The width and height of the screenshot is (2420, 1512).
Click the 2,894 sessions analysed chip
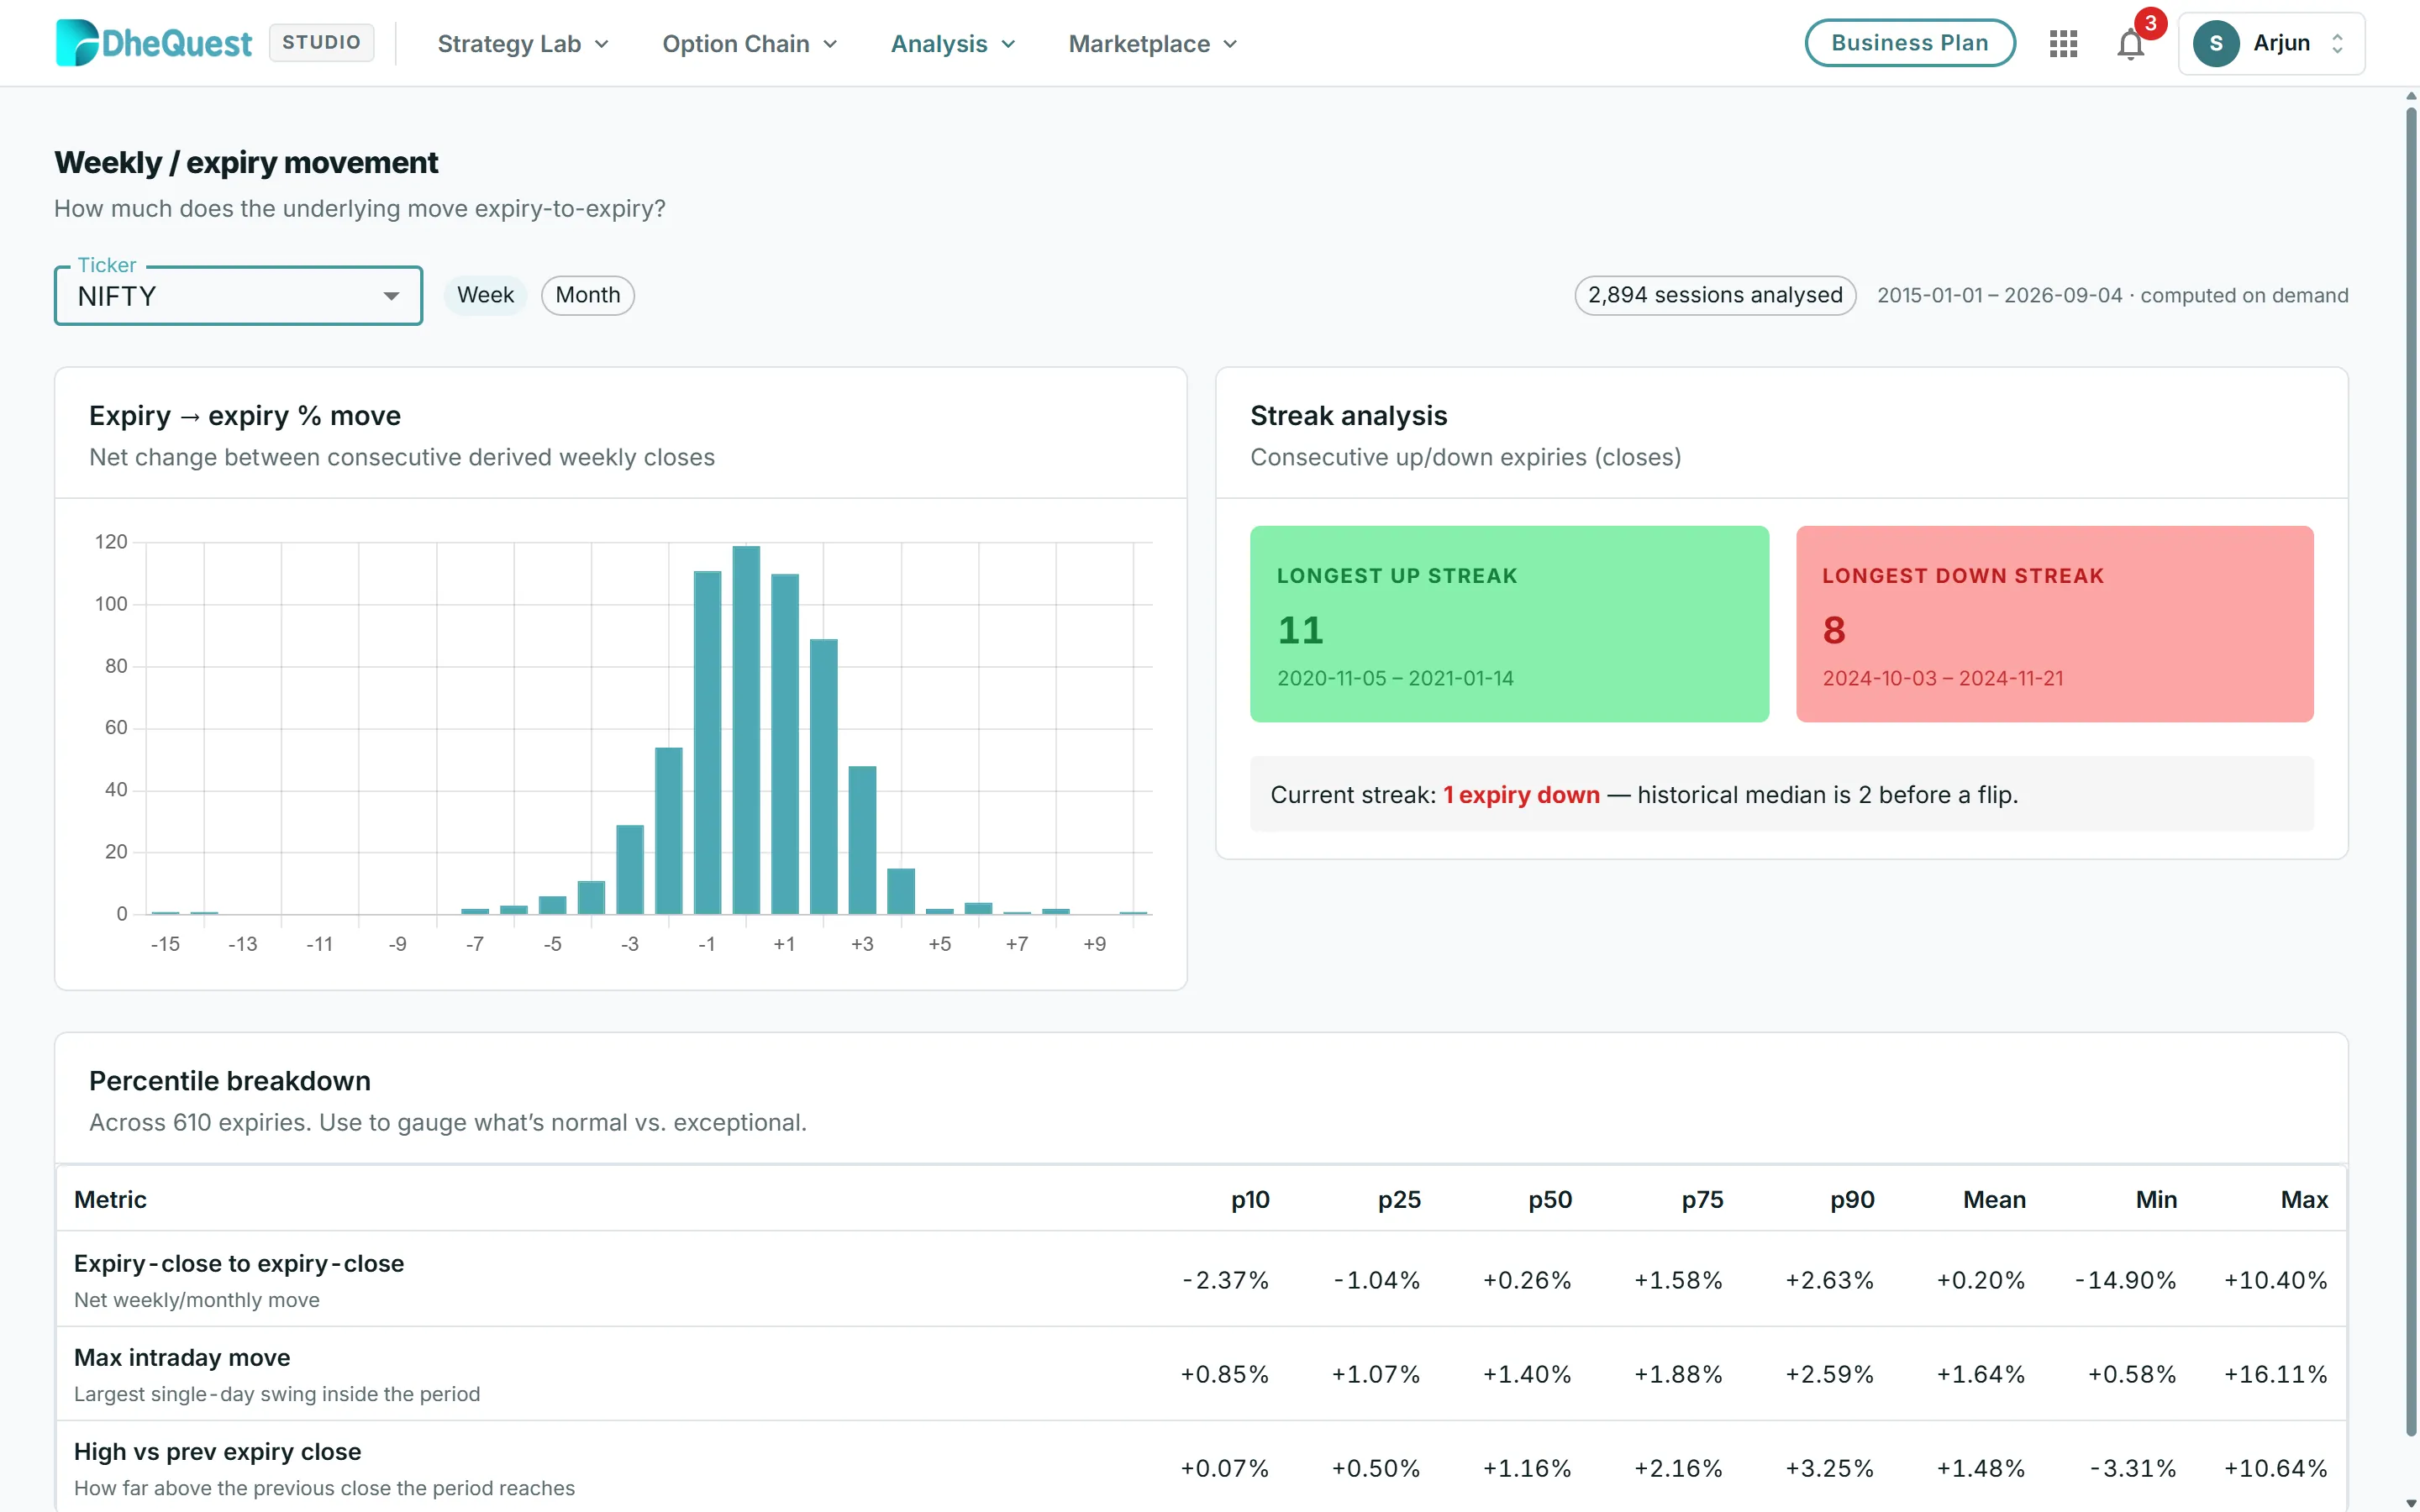click(x=1715, y=295)
